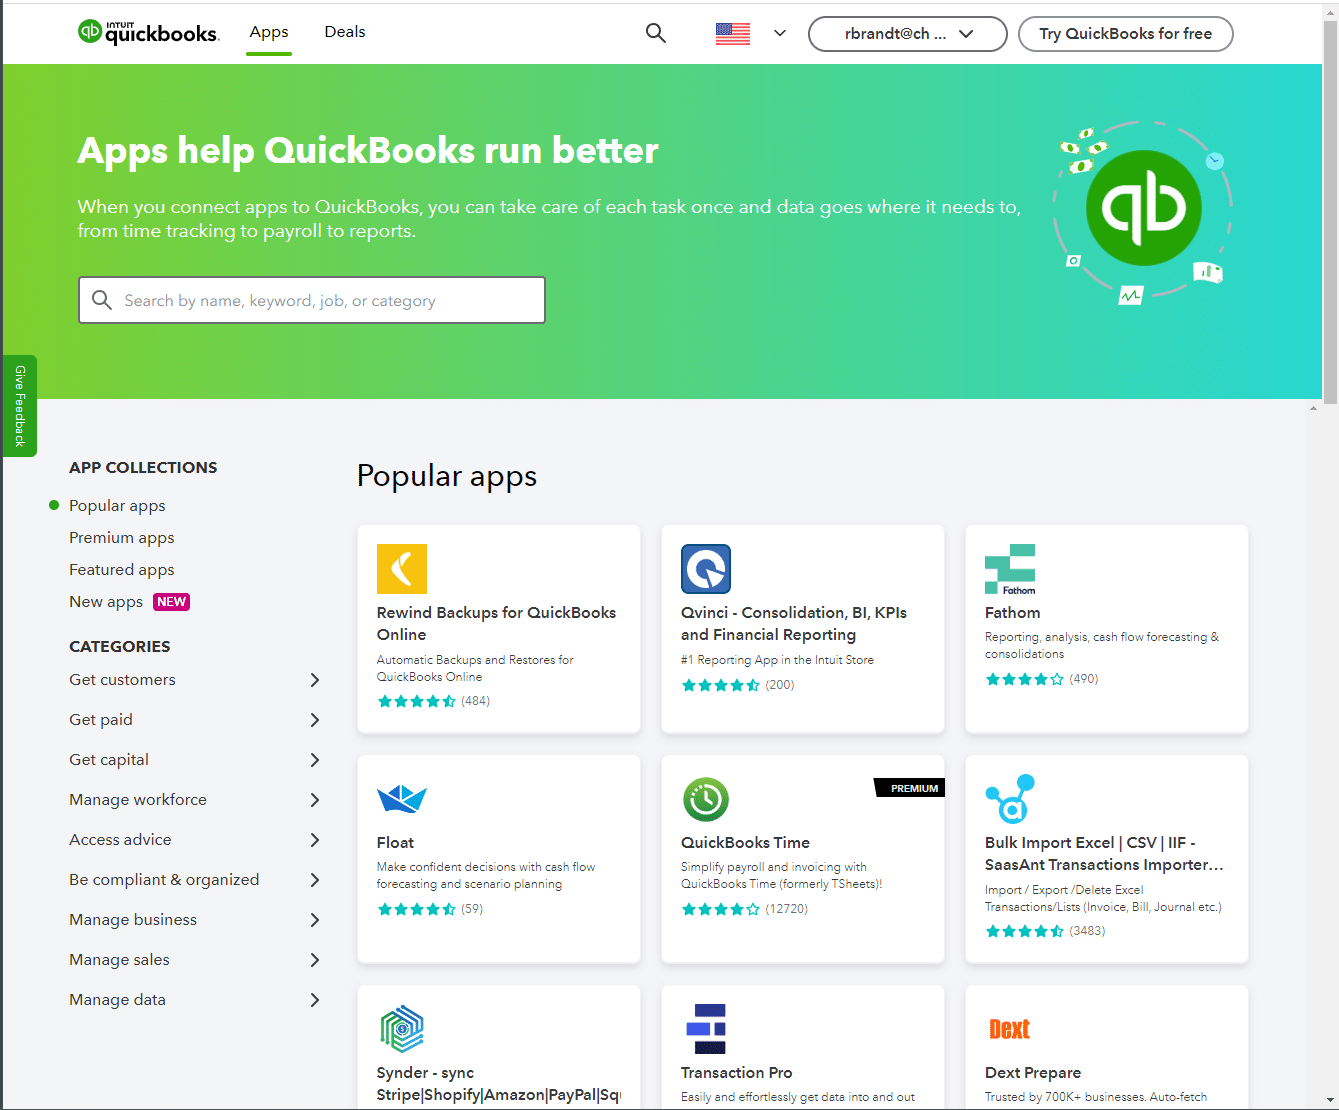Image resolution: width=1339 pixels, height=1110 pixels.
Task: Open the QuickBooks Time title link
Action: [745, 843]
